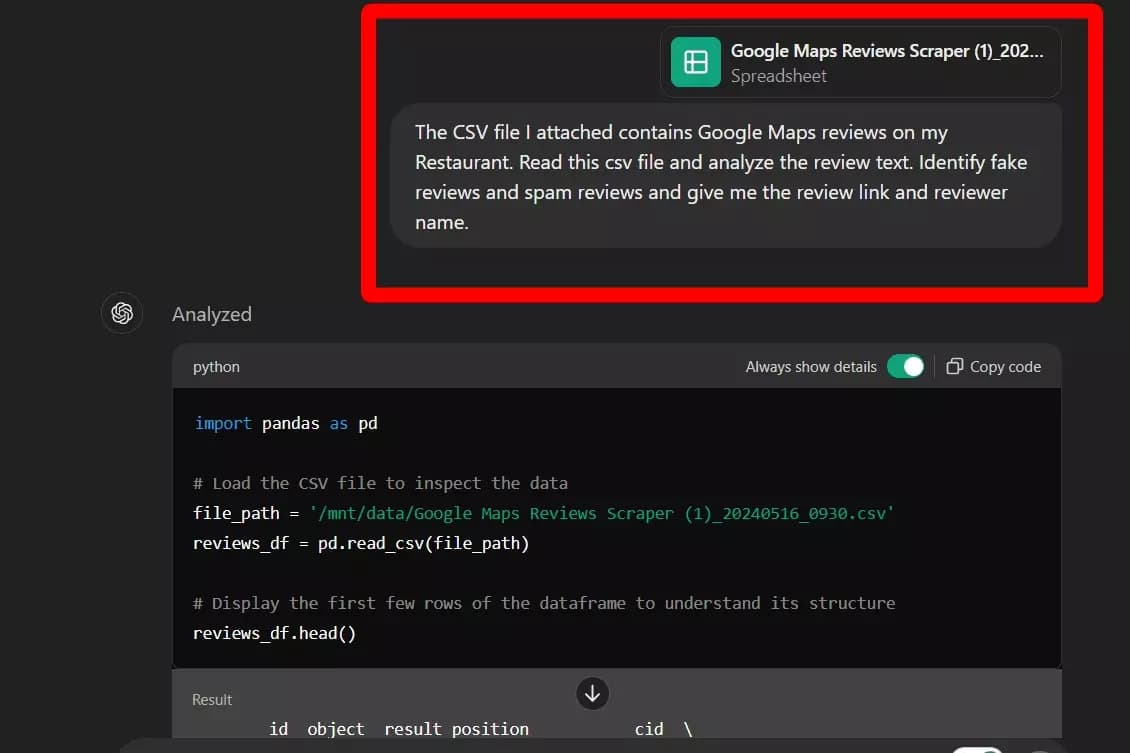Collapse the Analyzed code section
The image size is (1130, 753).
211,314
